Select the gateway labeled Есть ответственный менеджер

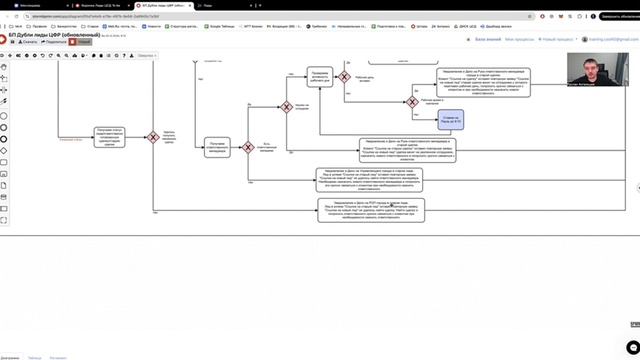click(248, 147)
